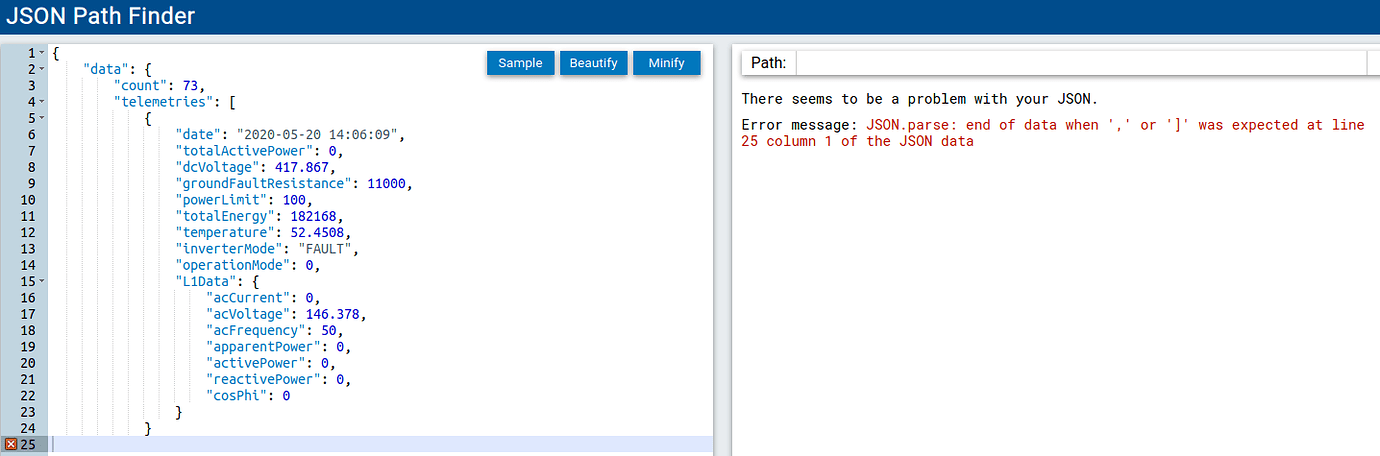Image resolution: width=1380 pixels, height=456 pixels.
Task: Click the Path label
Action: tap(768, 63)
